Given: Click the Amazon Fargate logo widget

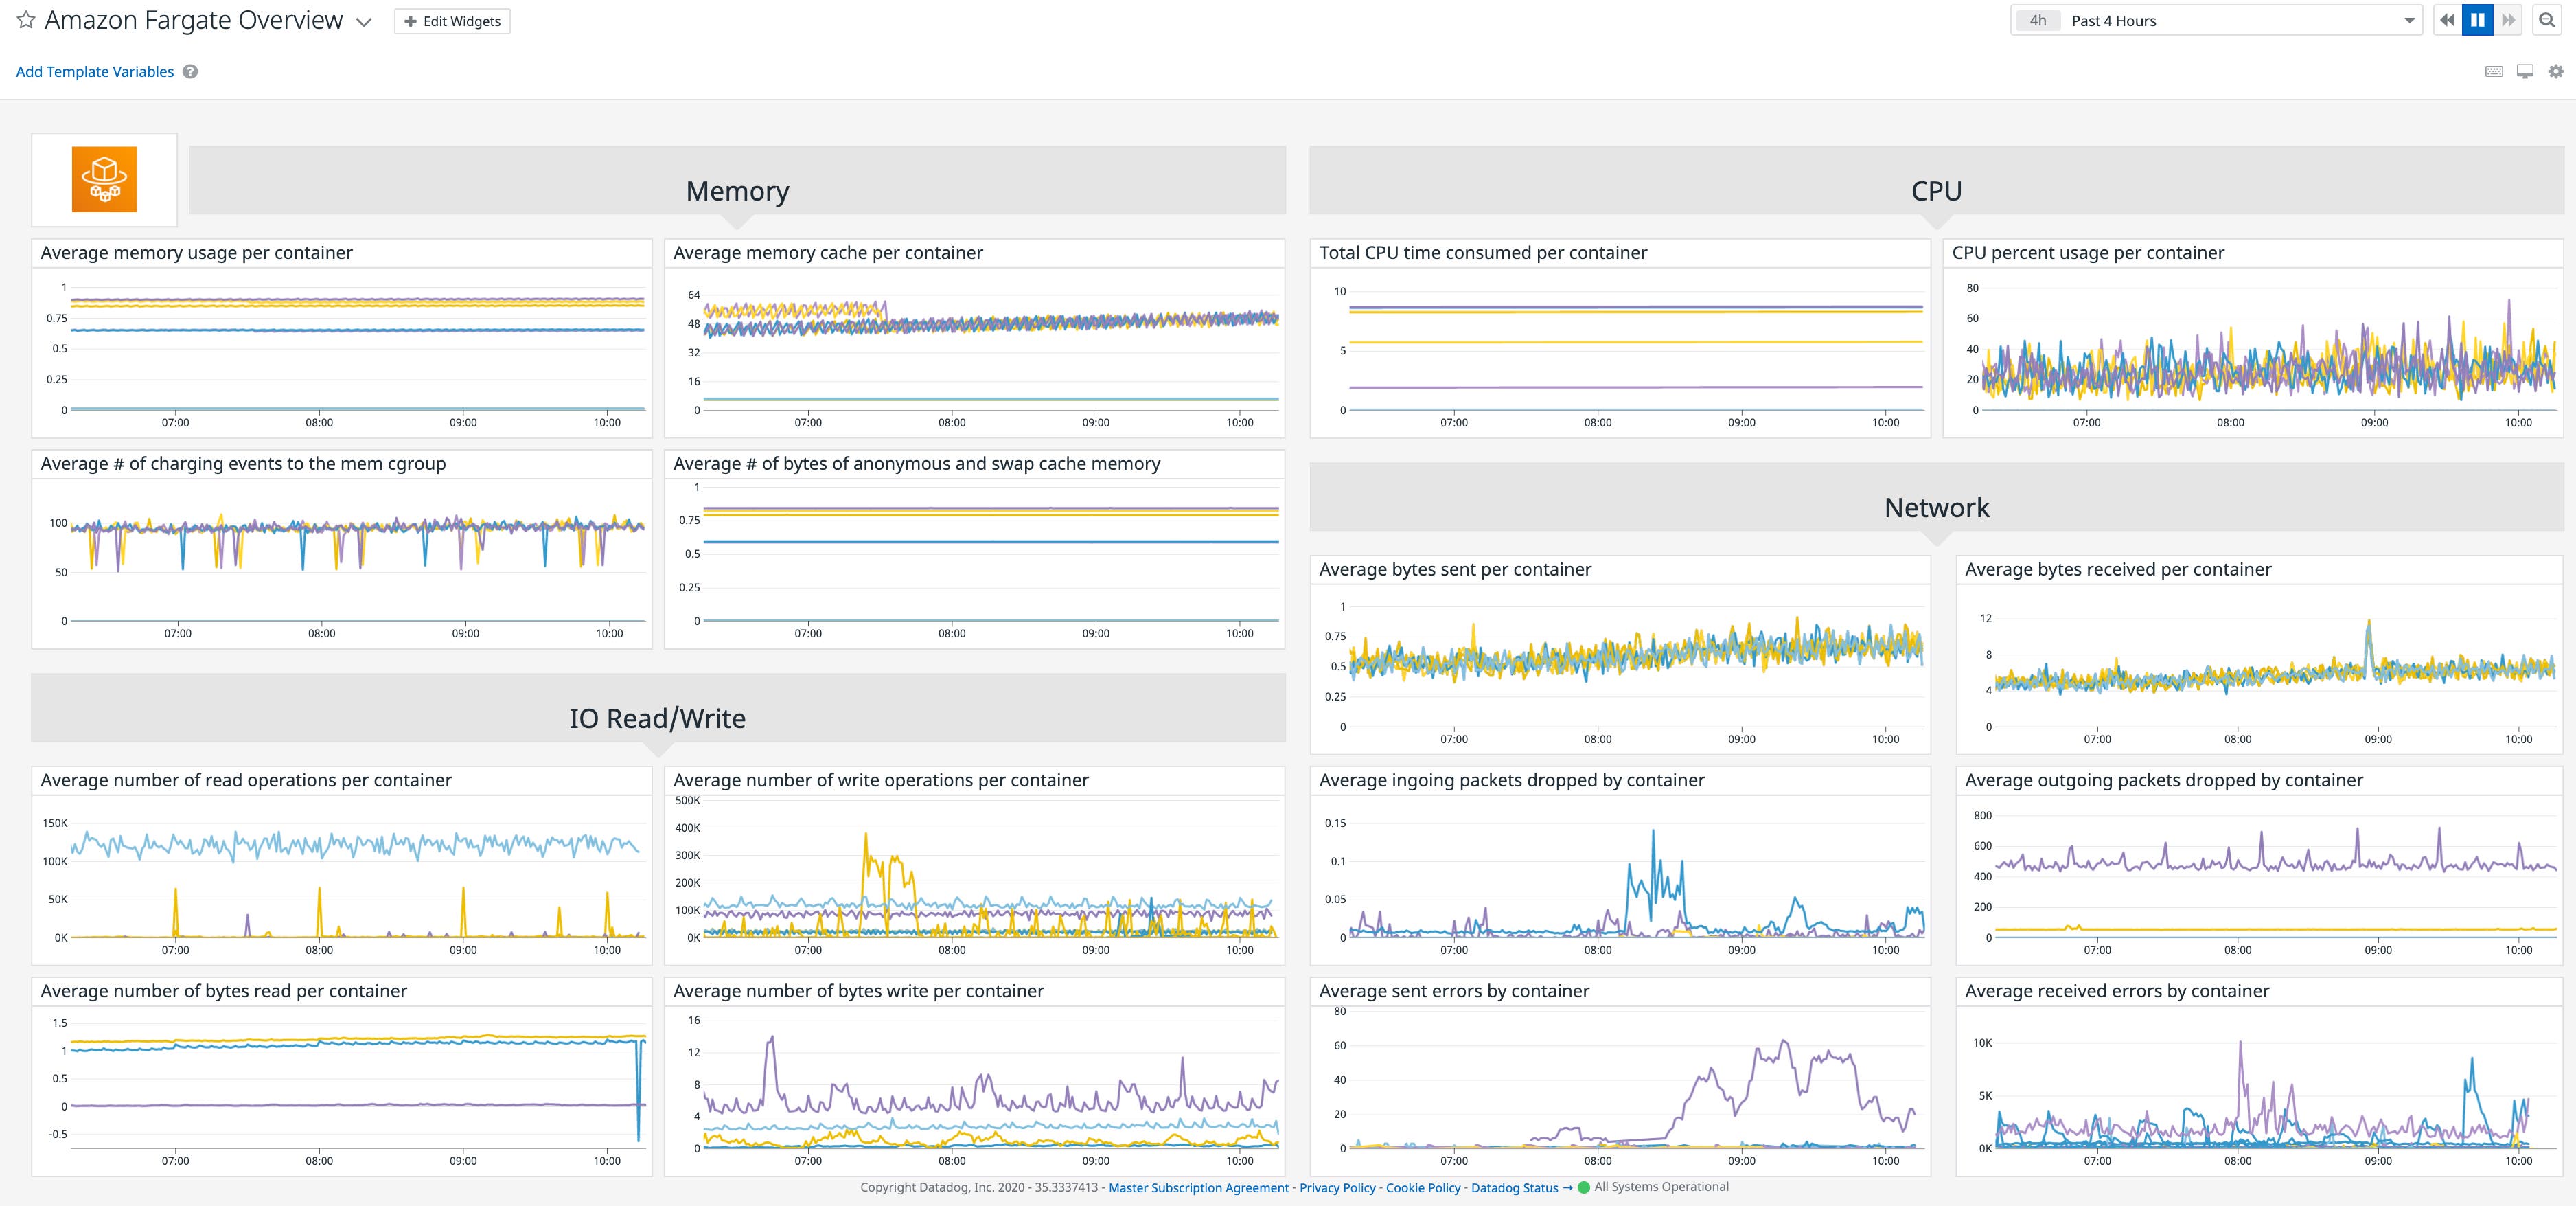Looking at the screenshot, I should click(x=104, y=179).
